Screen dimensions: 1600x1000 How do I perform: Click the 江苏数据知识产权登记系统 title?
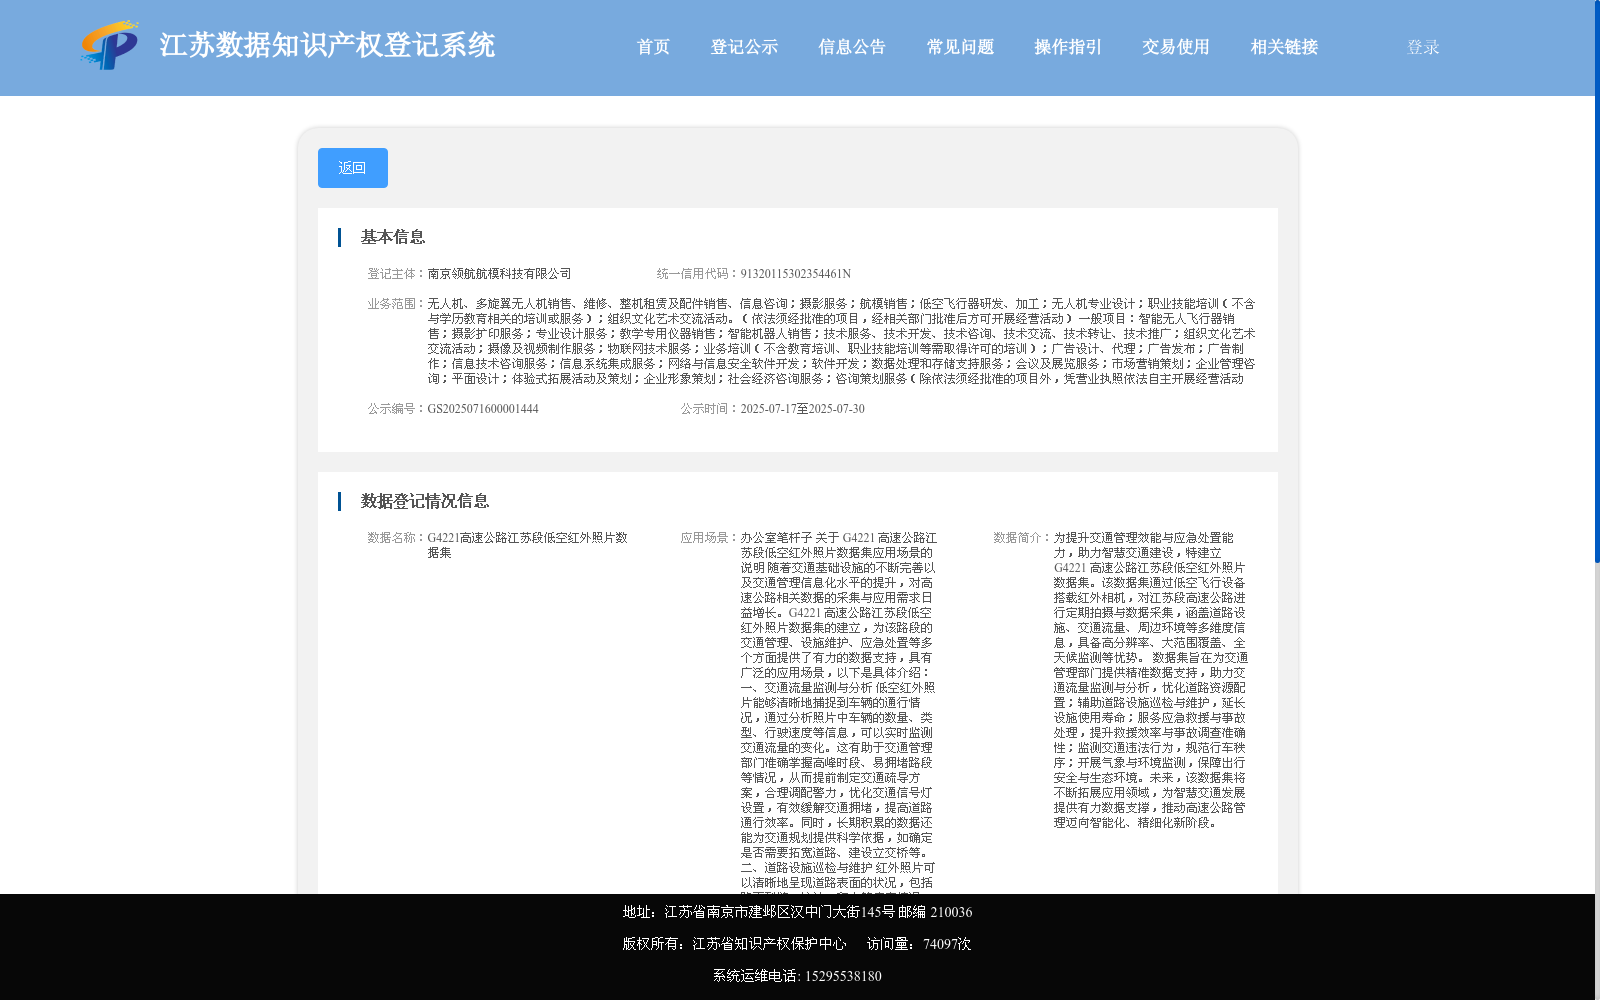click(327, 45)
